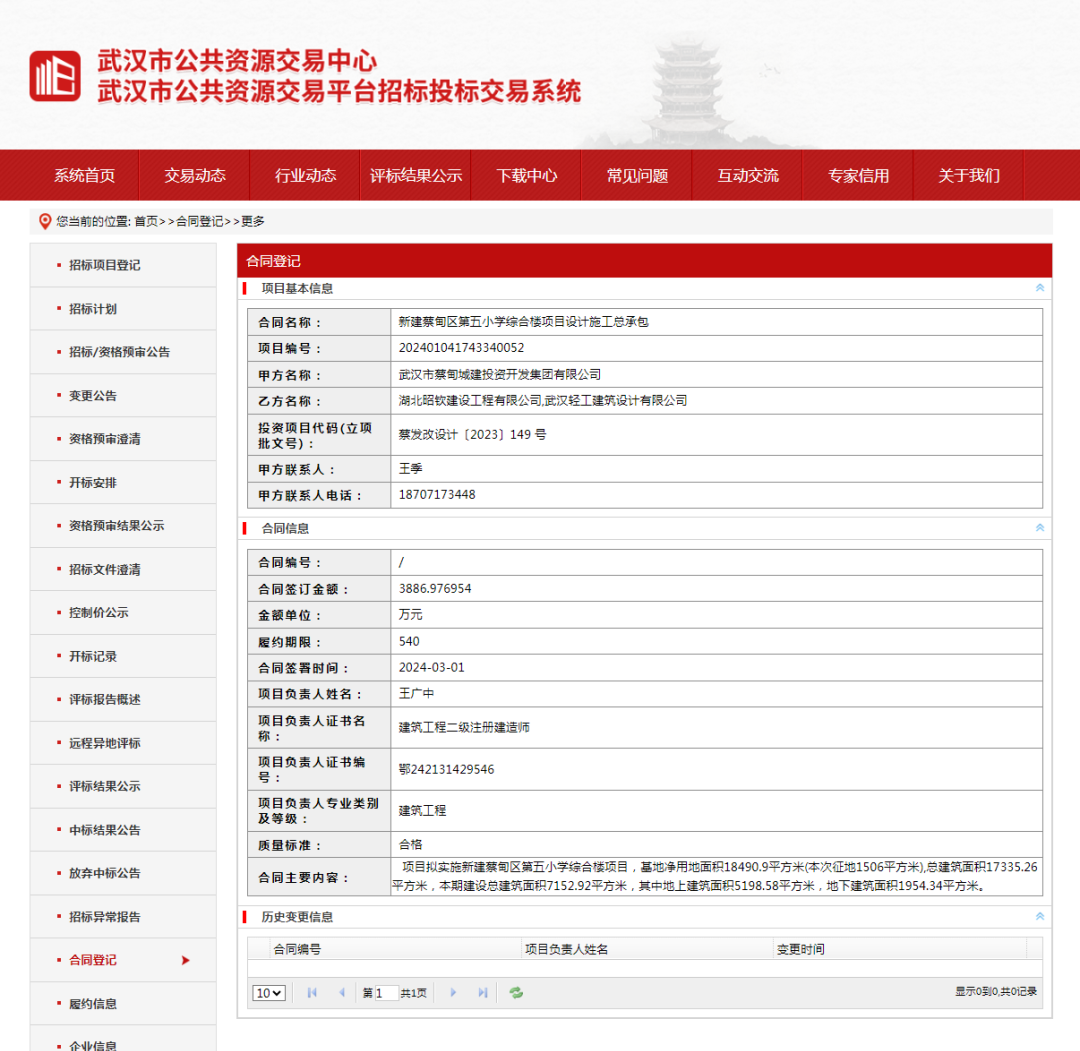Click 首页 link in breadcrumb

(x=145, y=221)
